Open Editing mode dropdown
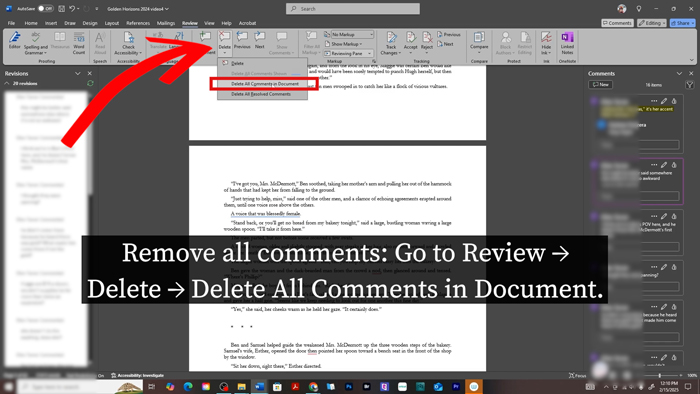700x394 pixels. (652, 23)
